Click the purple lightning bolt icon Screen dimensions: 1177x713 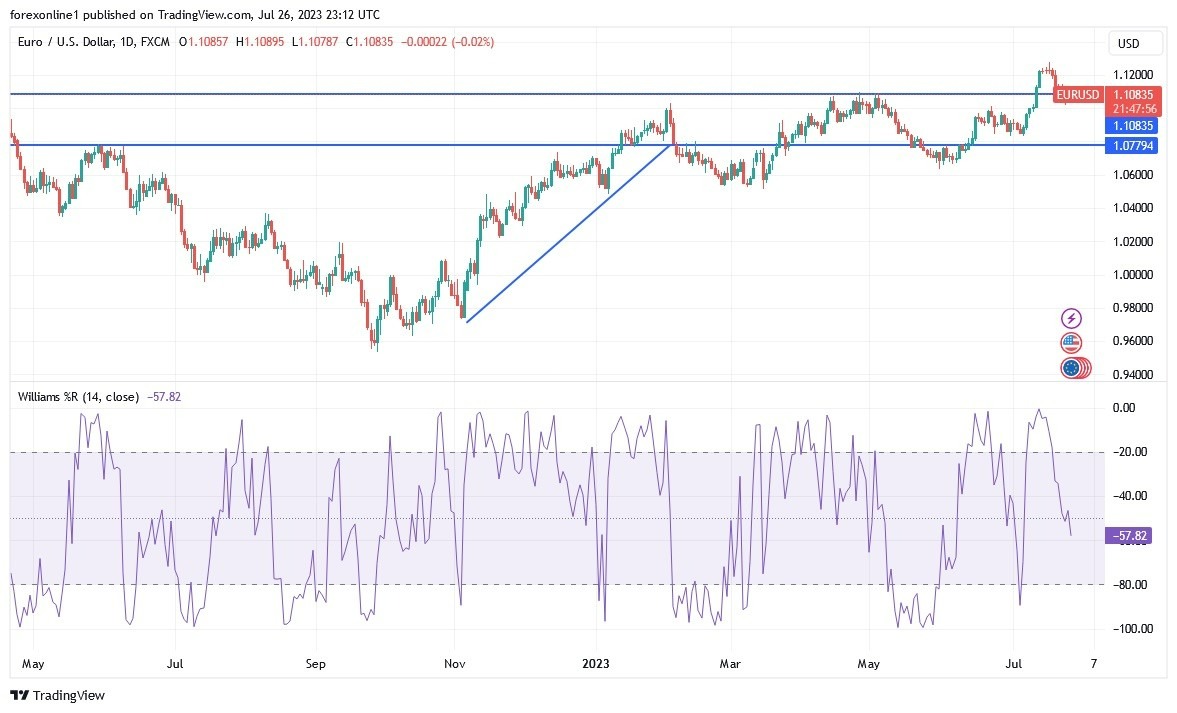click(1072, 319)
